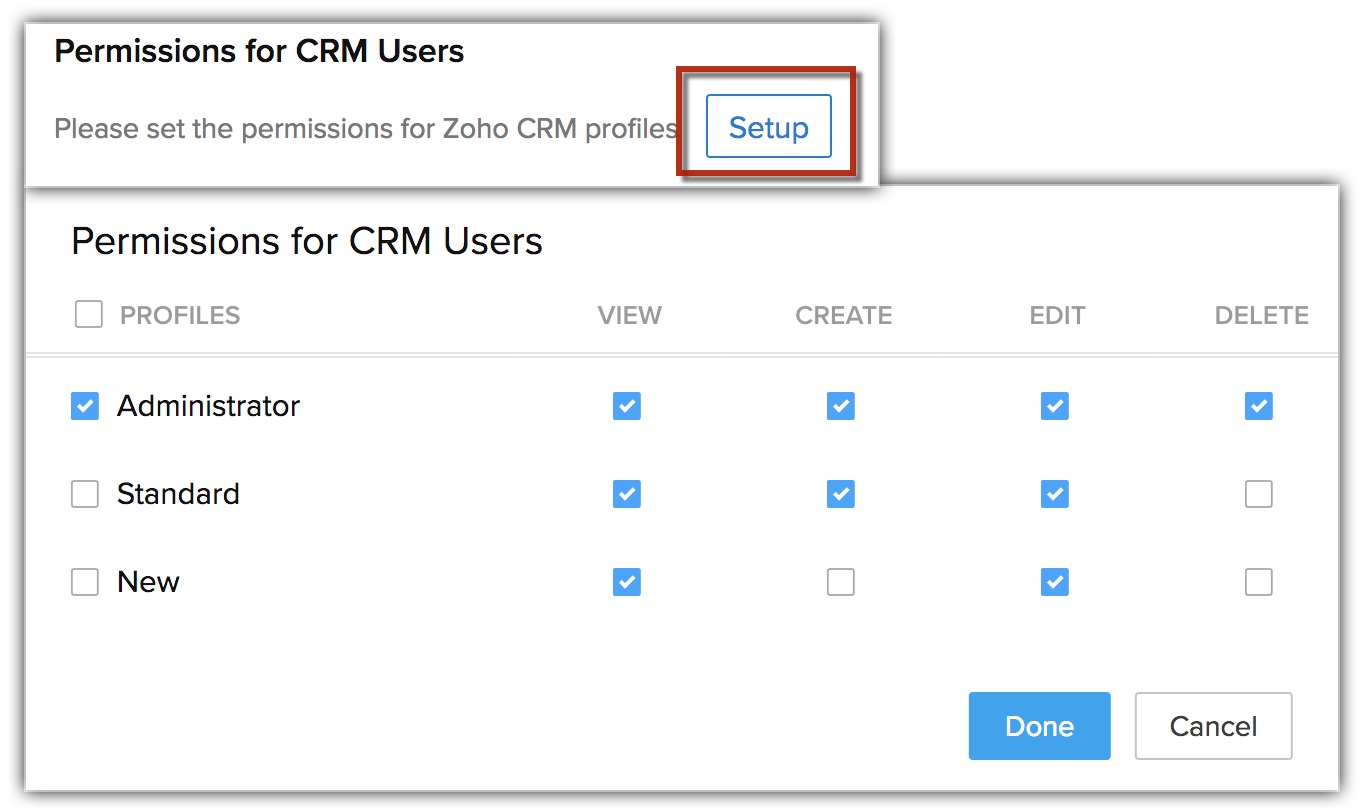Viewport: 1370px width, 810px height.
Task: Enable Delete permission for New profile
Action: (1259, 582)
